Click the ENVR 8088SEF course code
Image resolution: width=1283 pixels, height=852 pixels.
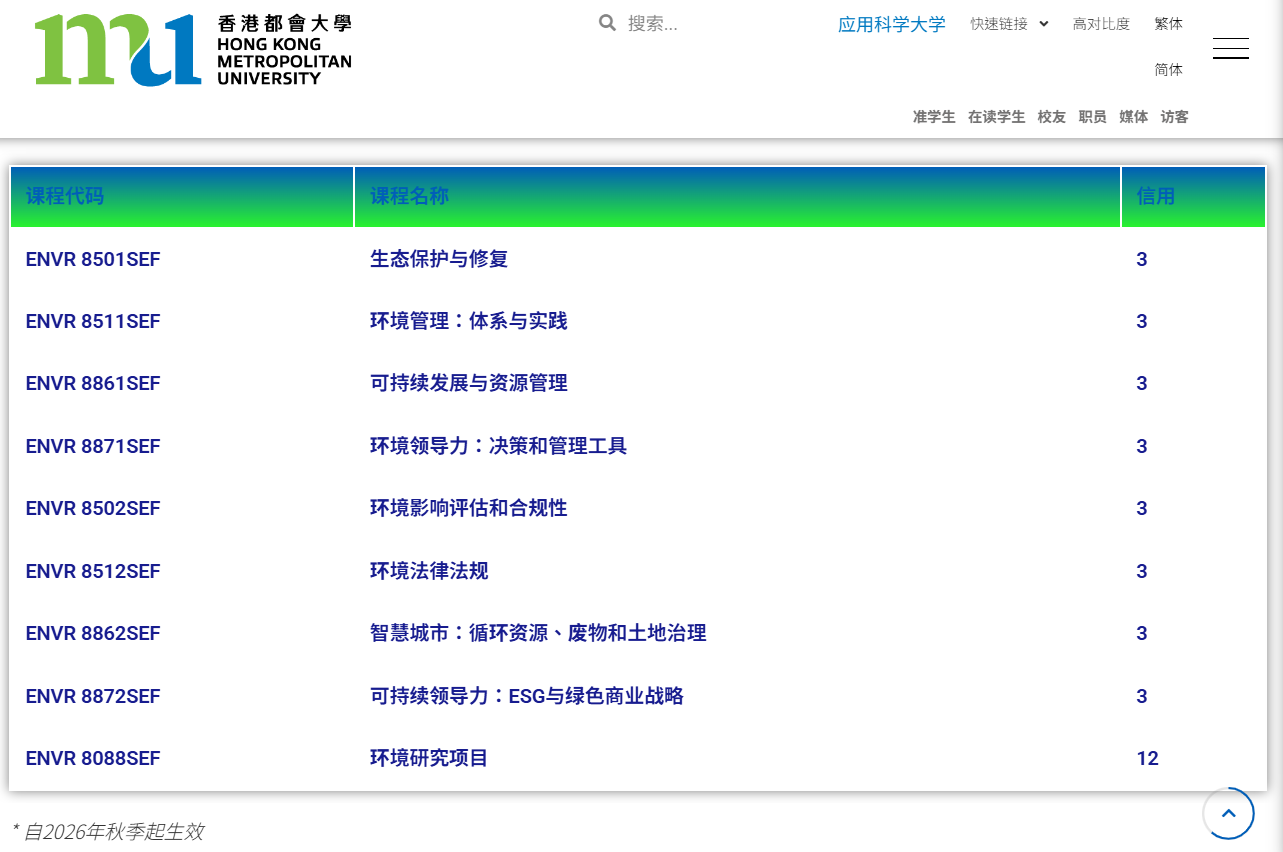coord(93,758)
